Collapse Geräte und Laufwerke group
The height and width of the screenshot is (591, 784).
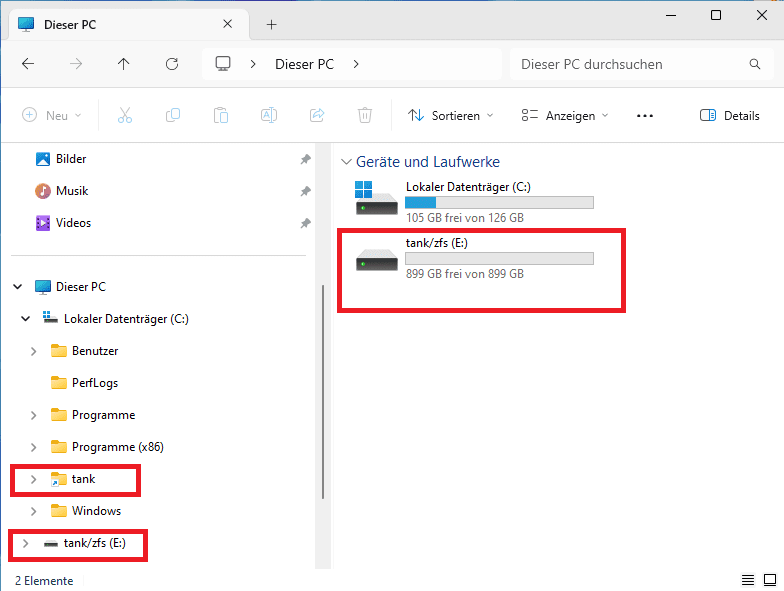point(346,162)
